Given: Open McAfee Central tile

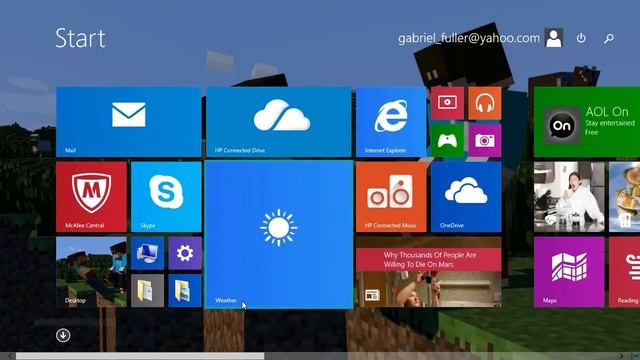Looking at the screenshot, I should [x=91, y=197].
